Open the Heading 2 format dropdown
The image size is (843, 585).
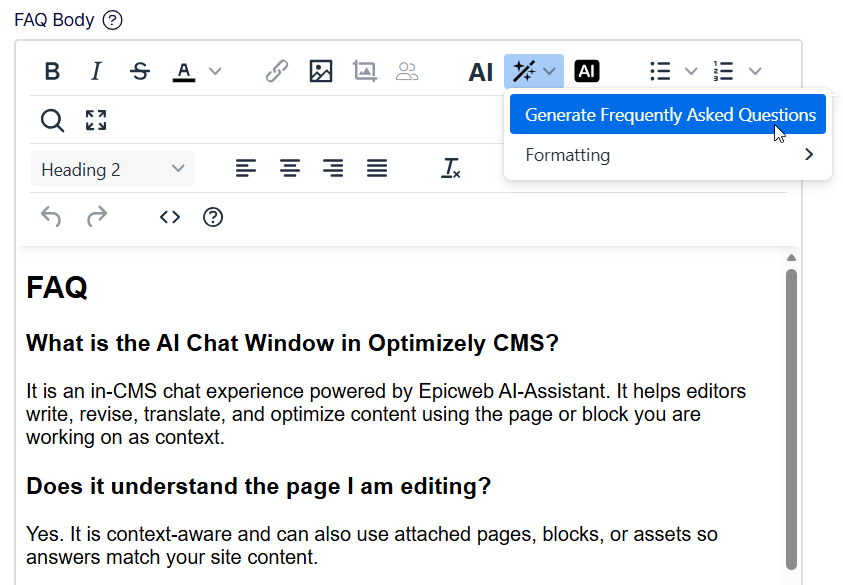(112, 169)
